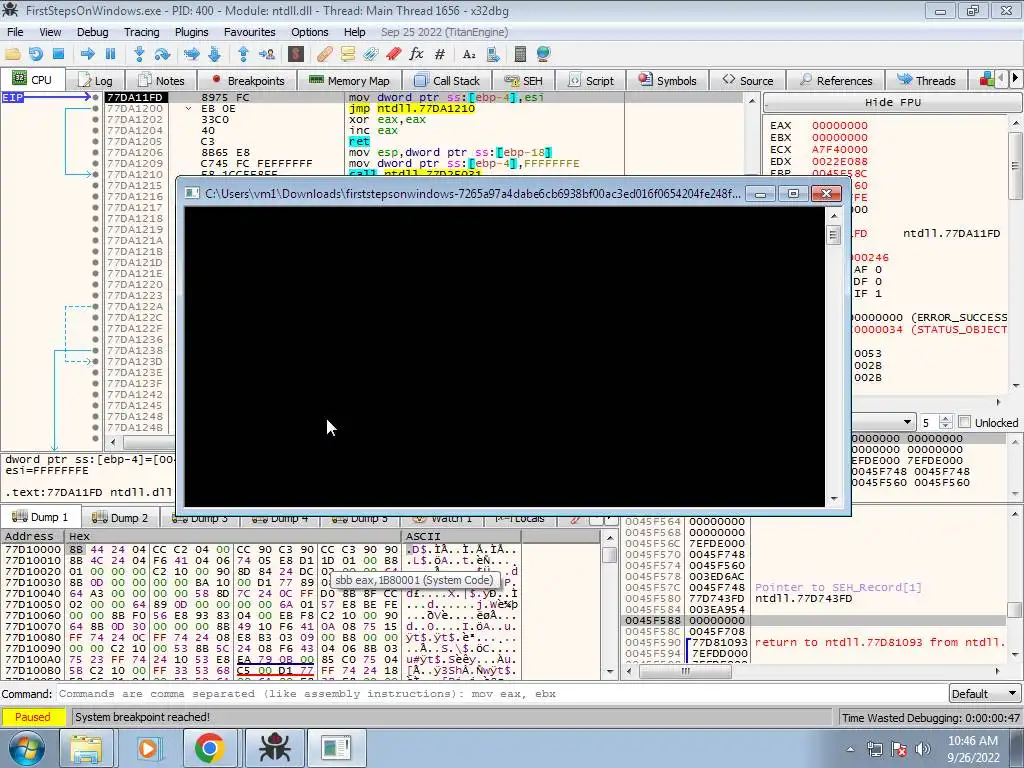1024x768 pixels.
Task: Click the stepper arrows next to 5
Action: click(x=946, y=423)
